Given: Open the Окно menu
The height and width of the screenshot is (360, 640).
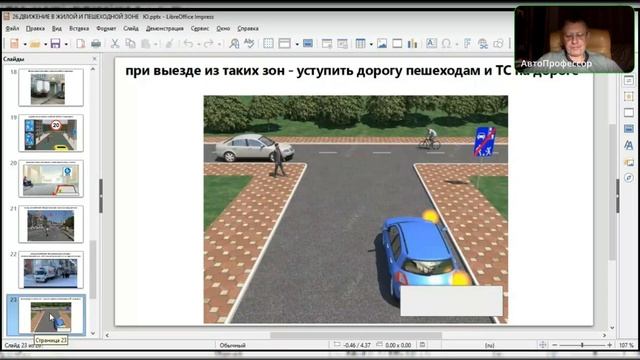Looking at the screenshot, I should pyautogui.click(x=223, y=29).
